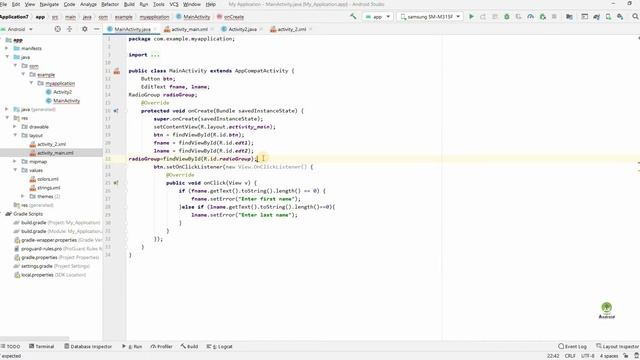The width and height of the screenshot is (640, 360).
Task: Click the Make Project hammer icon
Action: 353,17
